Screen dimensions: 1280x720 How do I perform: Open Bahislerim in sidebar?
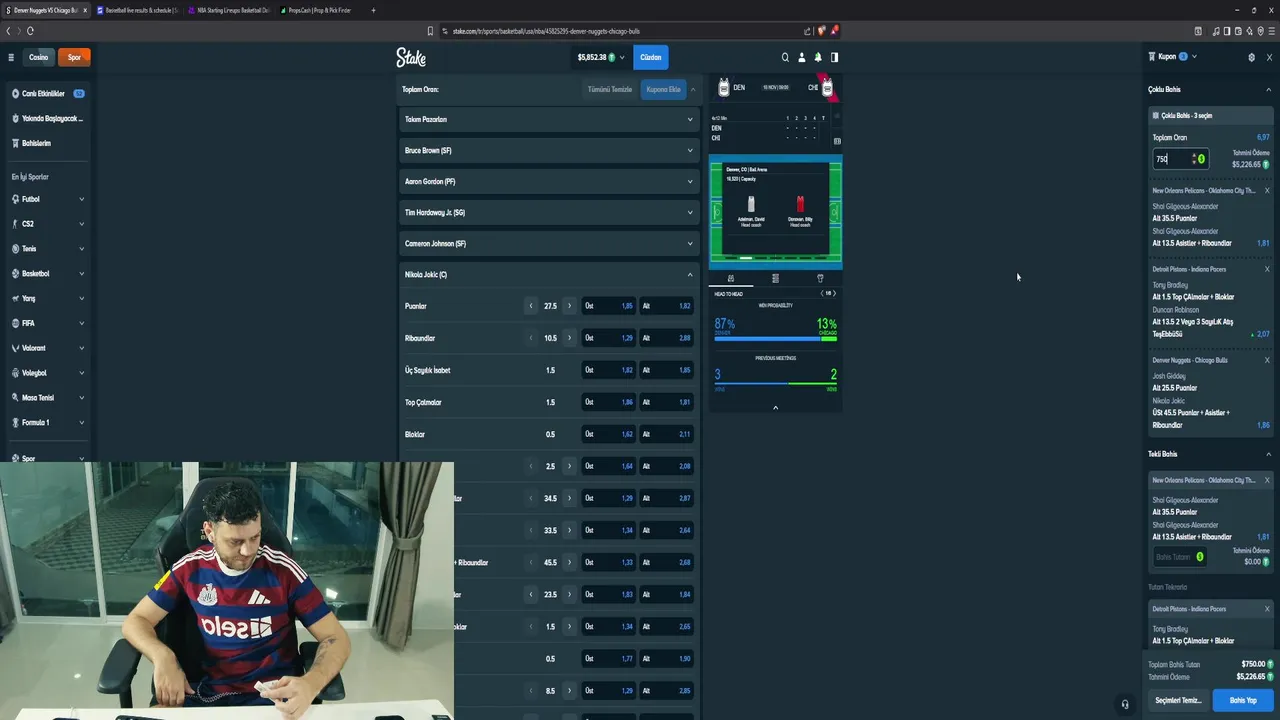click(47, 143)
